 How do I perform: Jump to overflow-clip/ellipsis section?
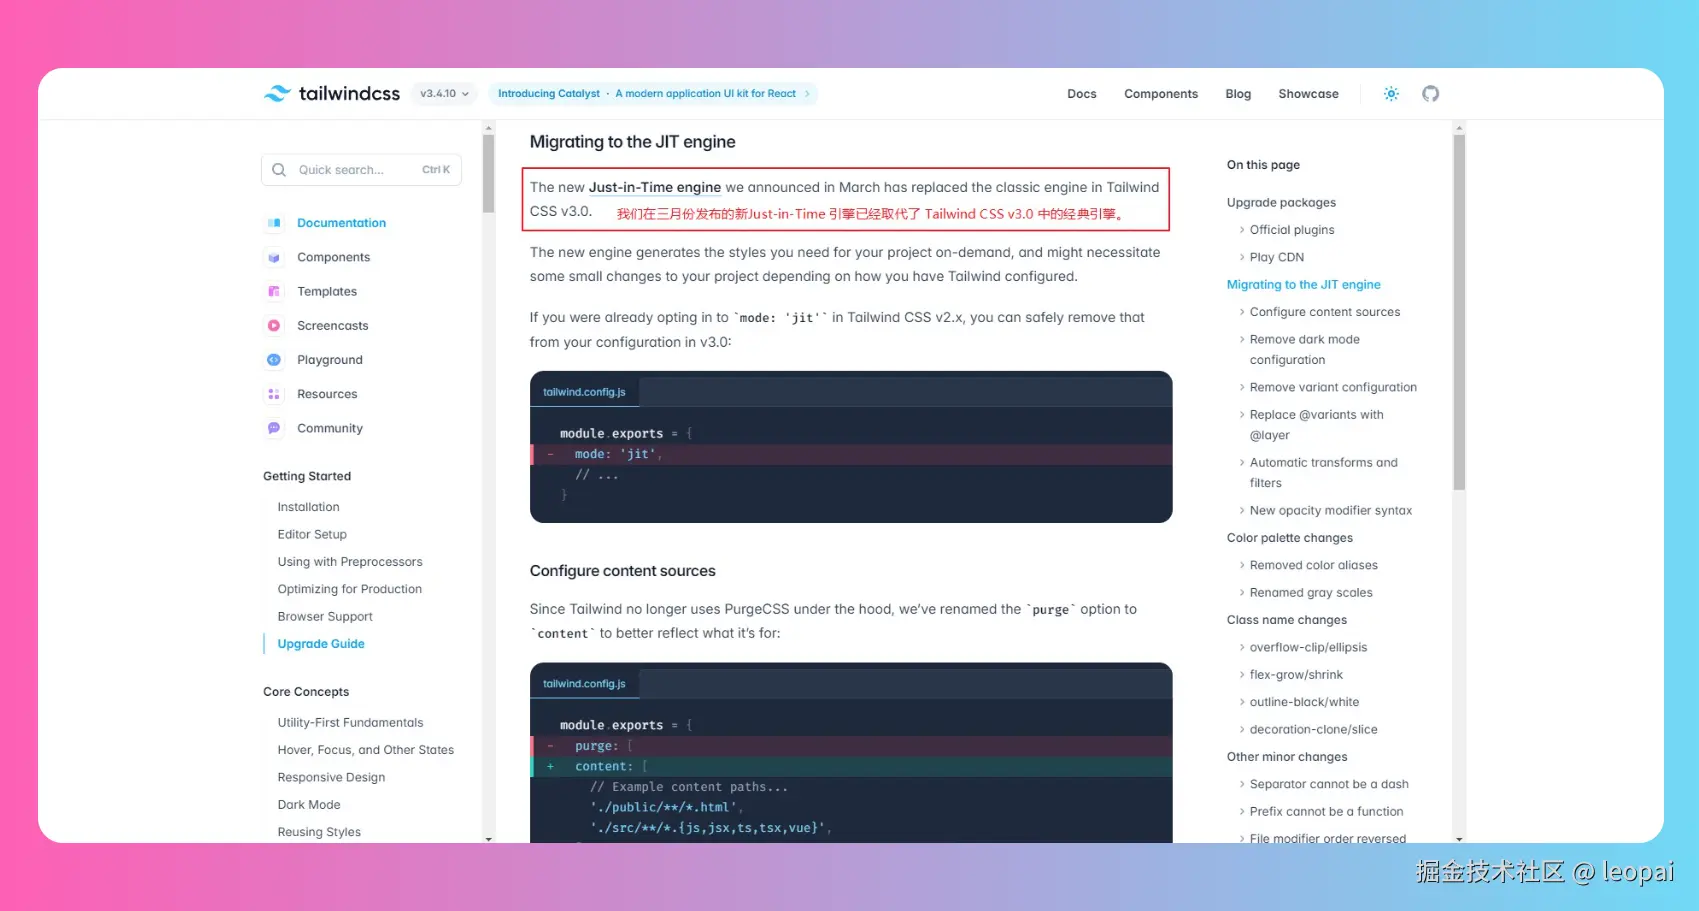click(x=1308, y=647)
